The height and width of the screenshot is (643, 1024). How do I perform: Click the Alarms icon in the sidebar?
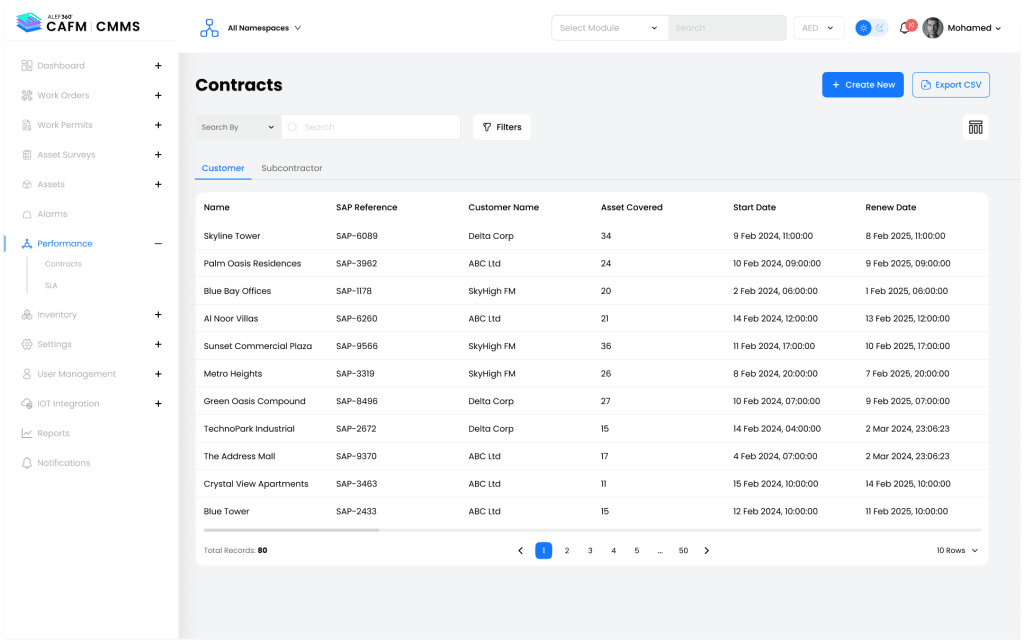[x=27, y=214]
